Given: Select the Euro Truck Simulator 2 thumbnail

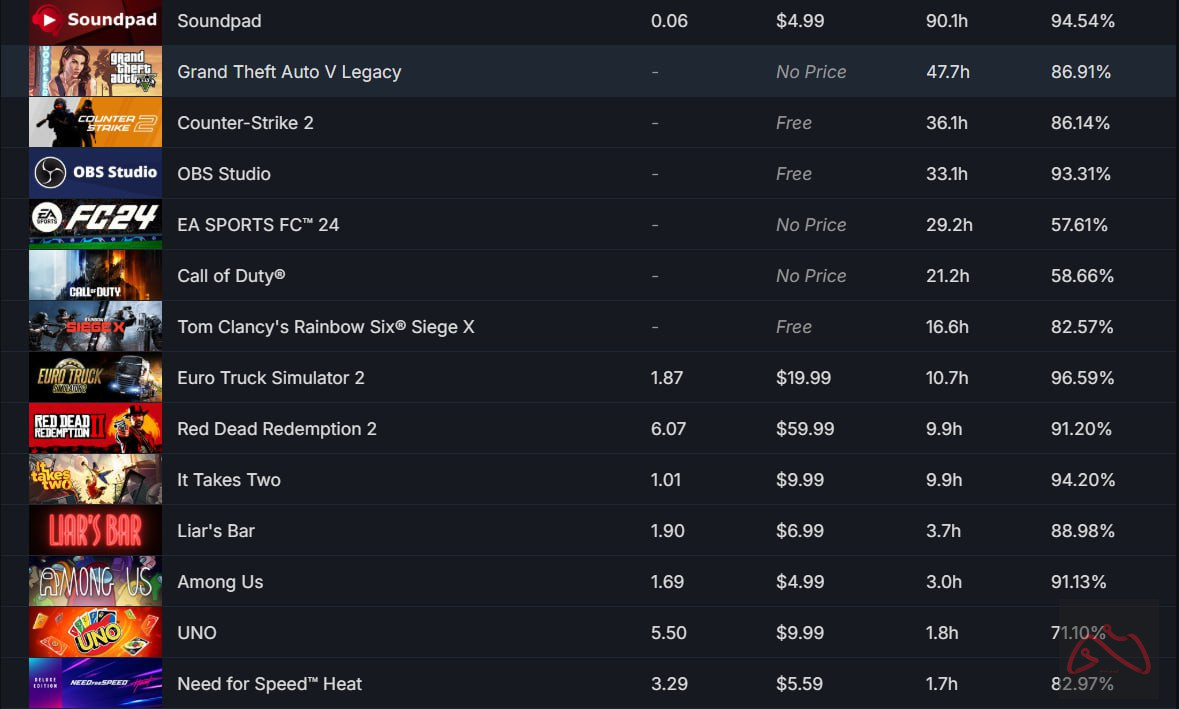Looking at the screenshot, I should pos(95,378).
